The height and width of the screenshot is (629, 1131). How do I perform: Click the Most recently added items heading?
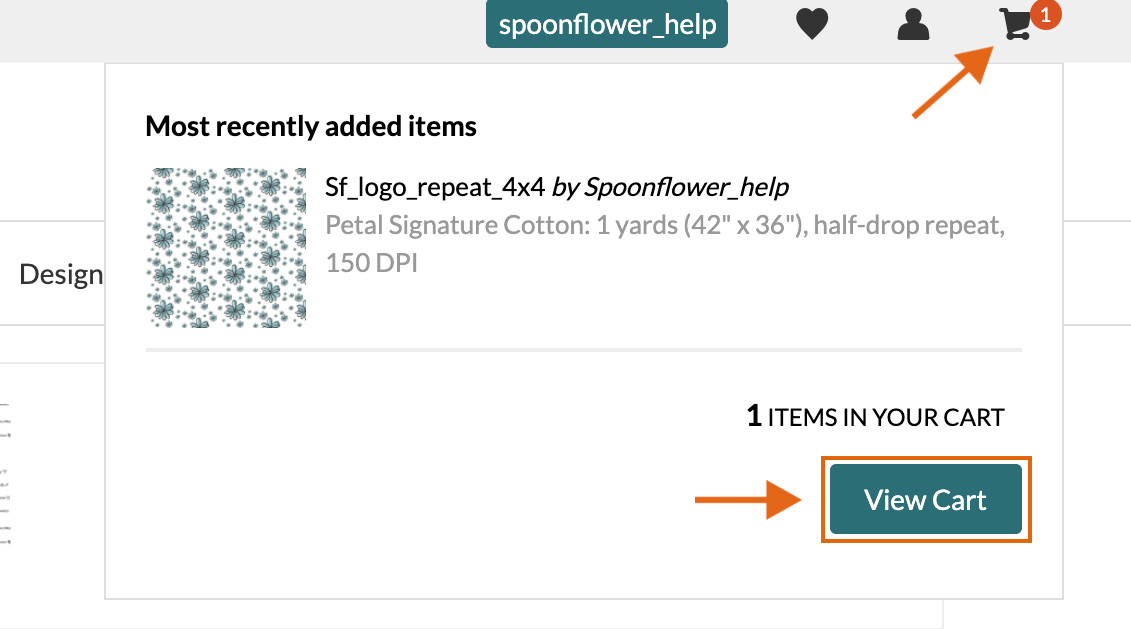point(311,126)
